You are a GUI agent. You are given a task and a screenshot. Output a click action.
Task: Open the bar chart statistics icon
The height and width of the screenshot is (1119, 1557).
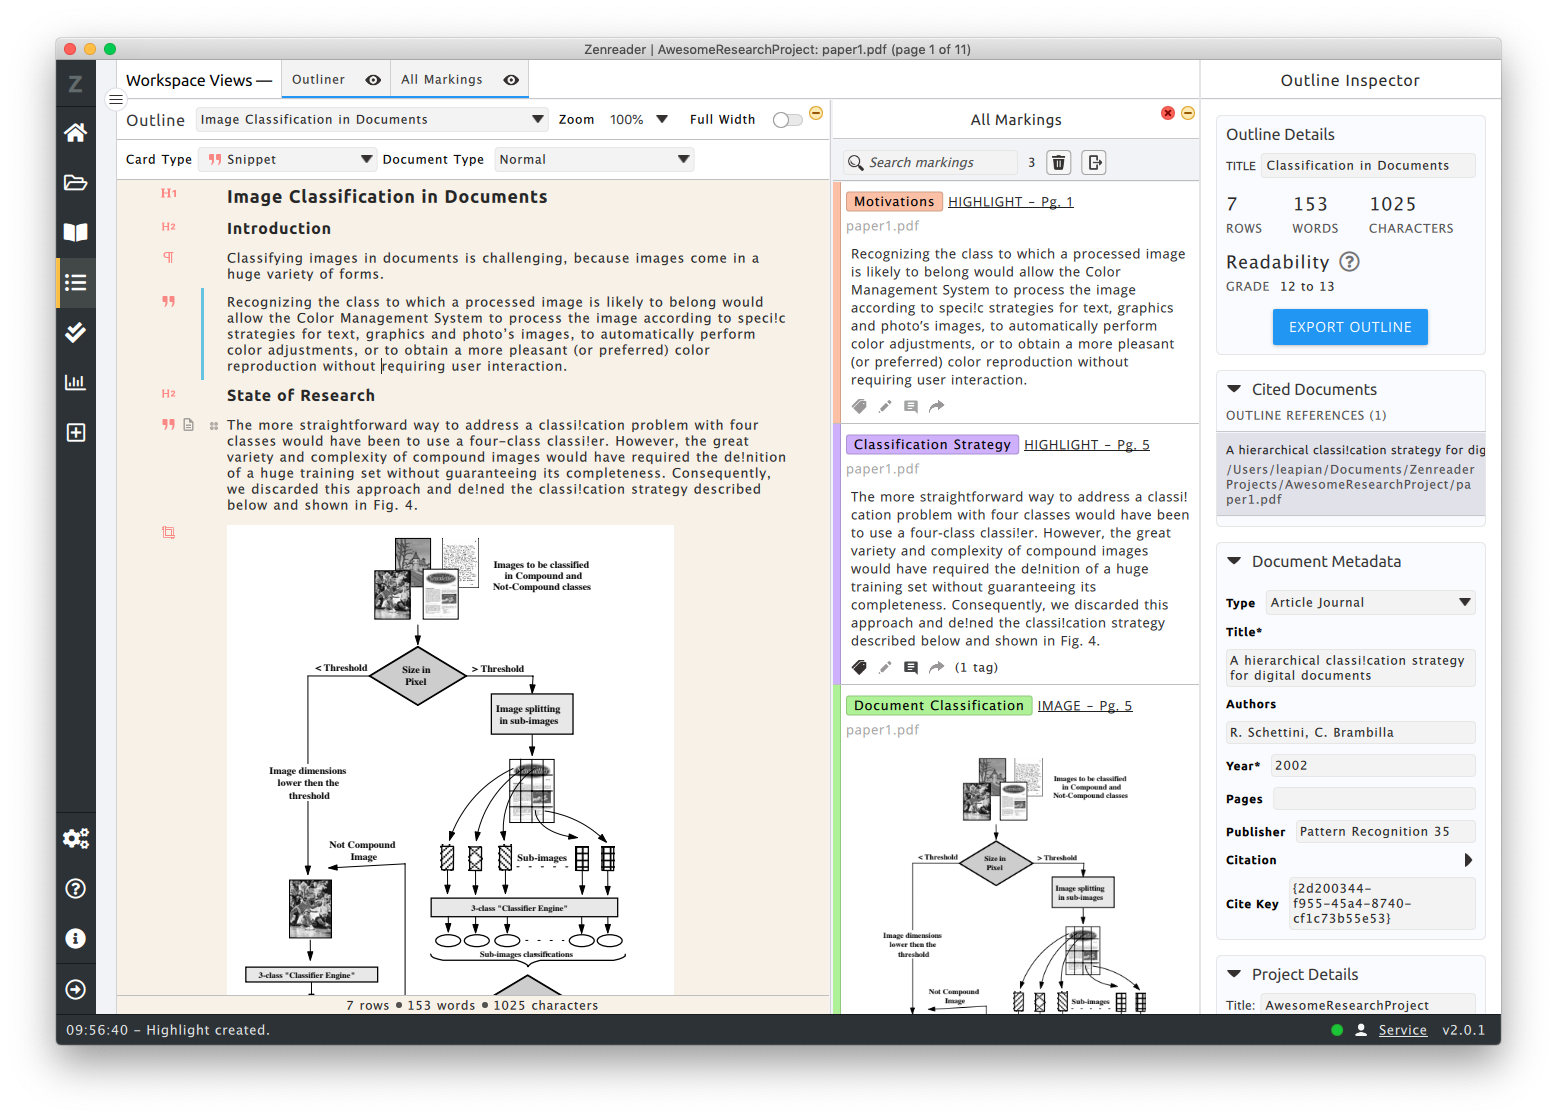coord(75,382)
